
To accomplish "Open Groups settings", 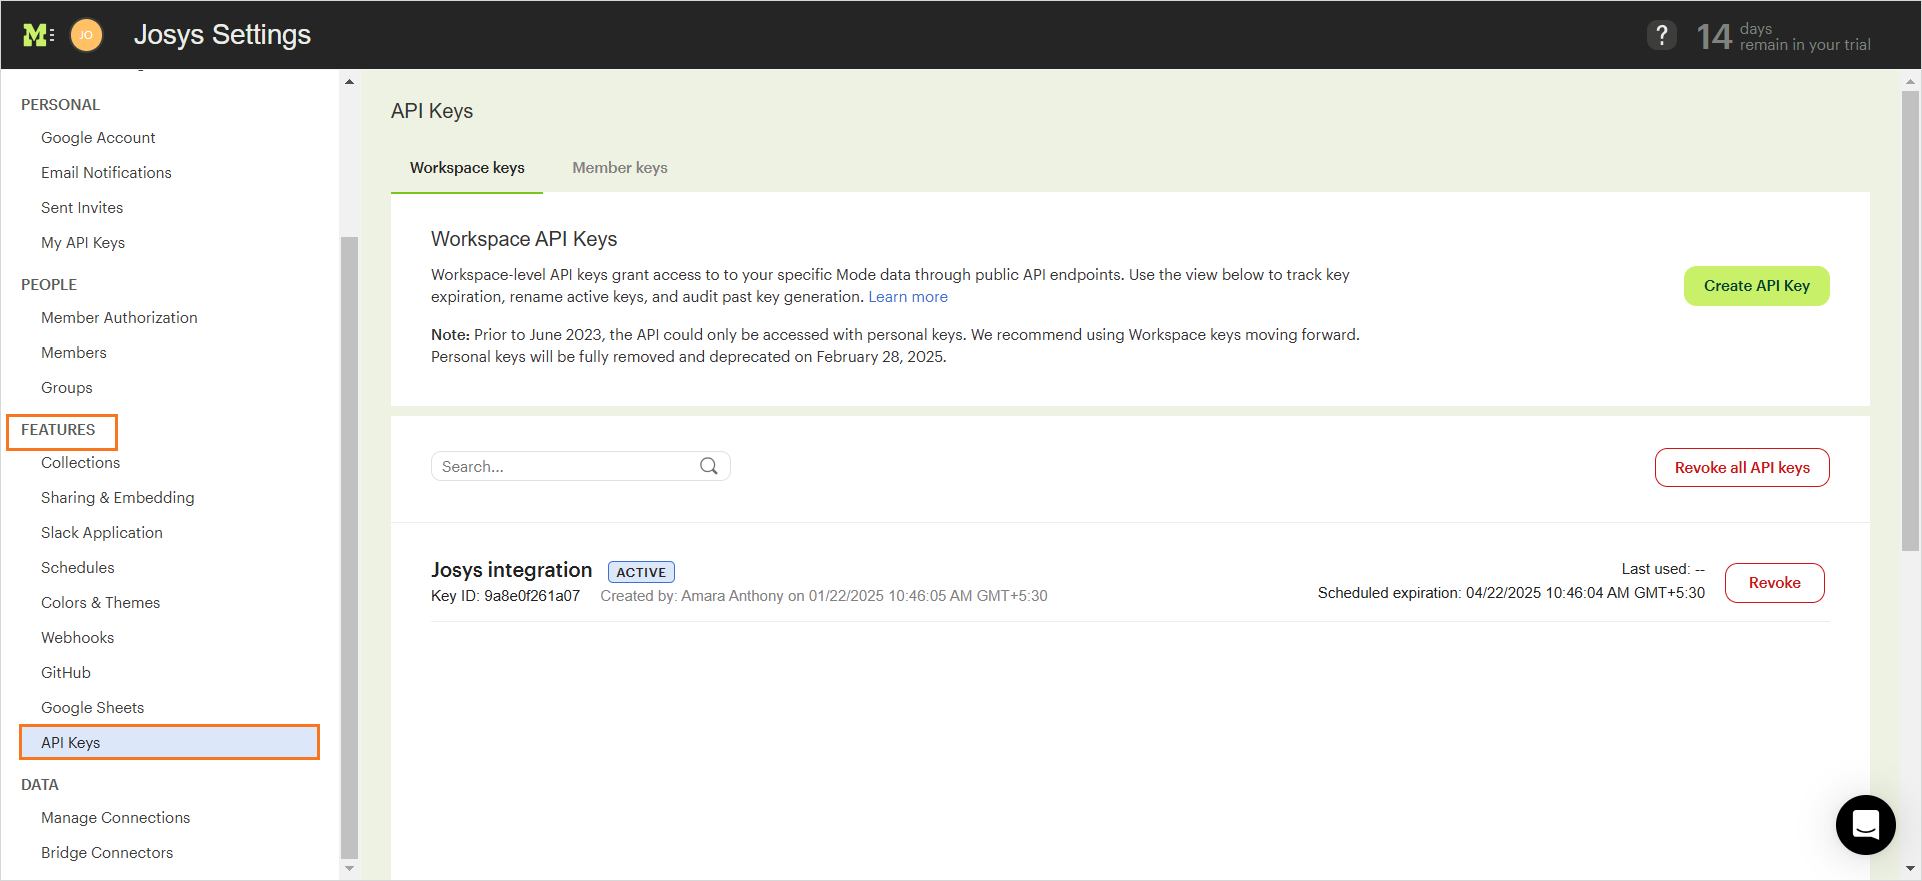I will 67,388.
